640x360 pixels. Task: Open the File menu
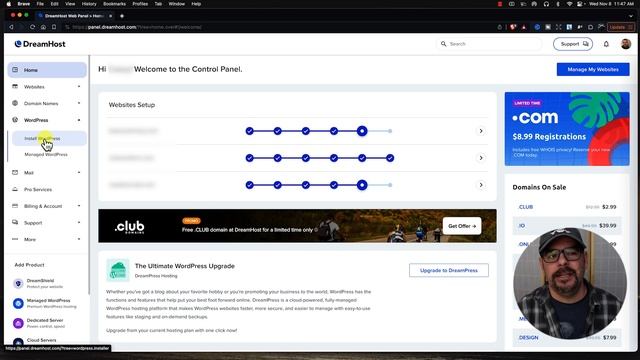coord(40,4)
